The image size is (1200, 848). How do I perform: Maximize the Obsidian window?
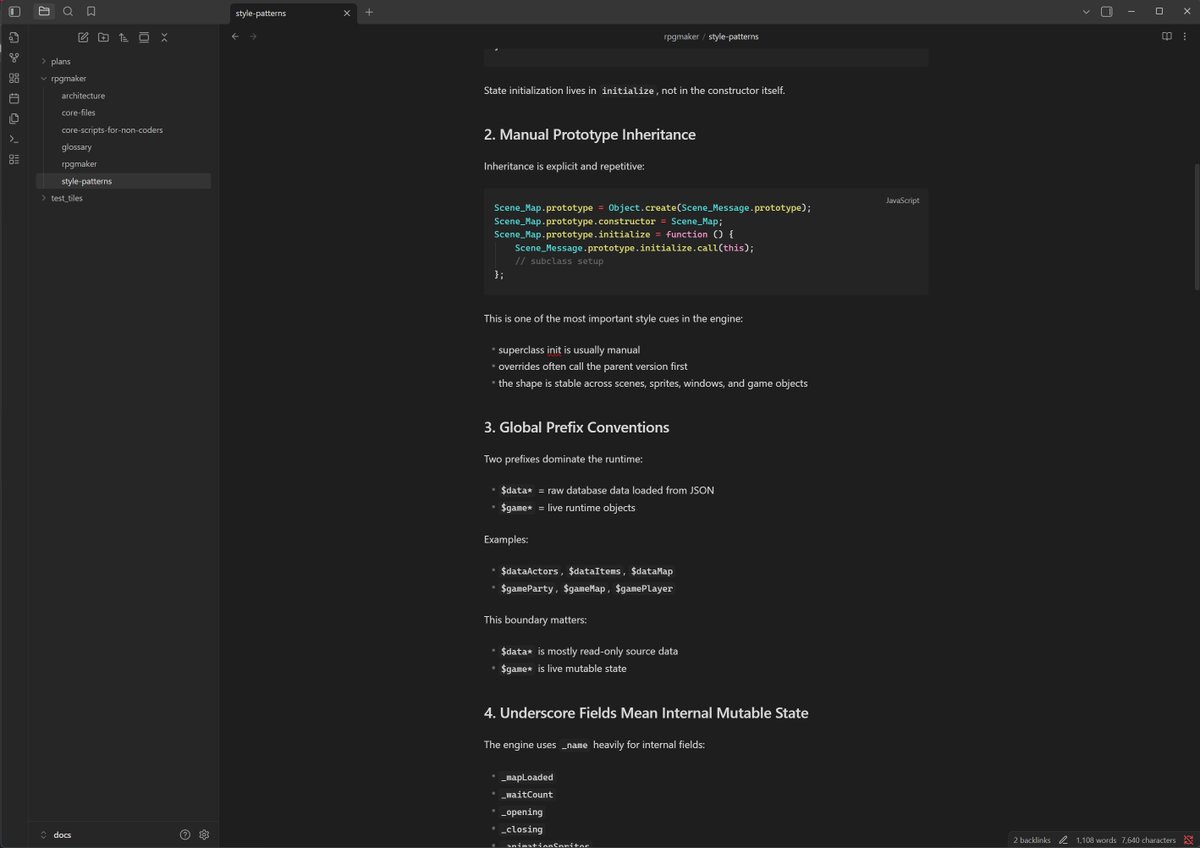[1159, 12]
